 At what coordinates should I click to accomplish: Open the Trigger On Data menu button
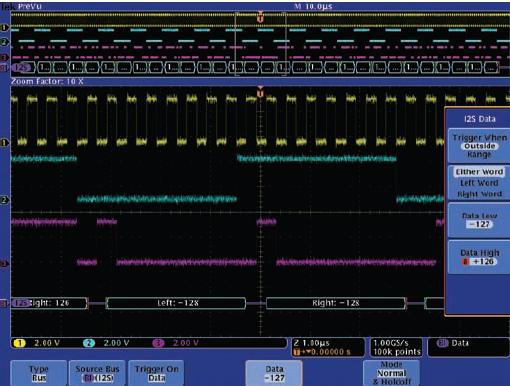(x=156, y=373)
